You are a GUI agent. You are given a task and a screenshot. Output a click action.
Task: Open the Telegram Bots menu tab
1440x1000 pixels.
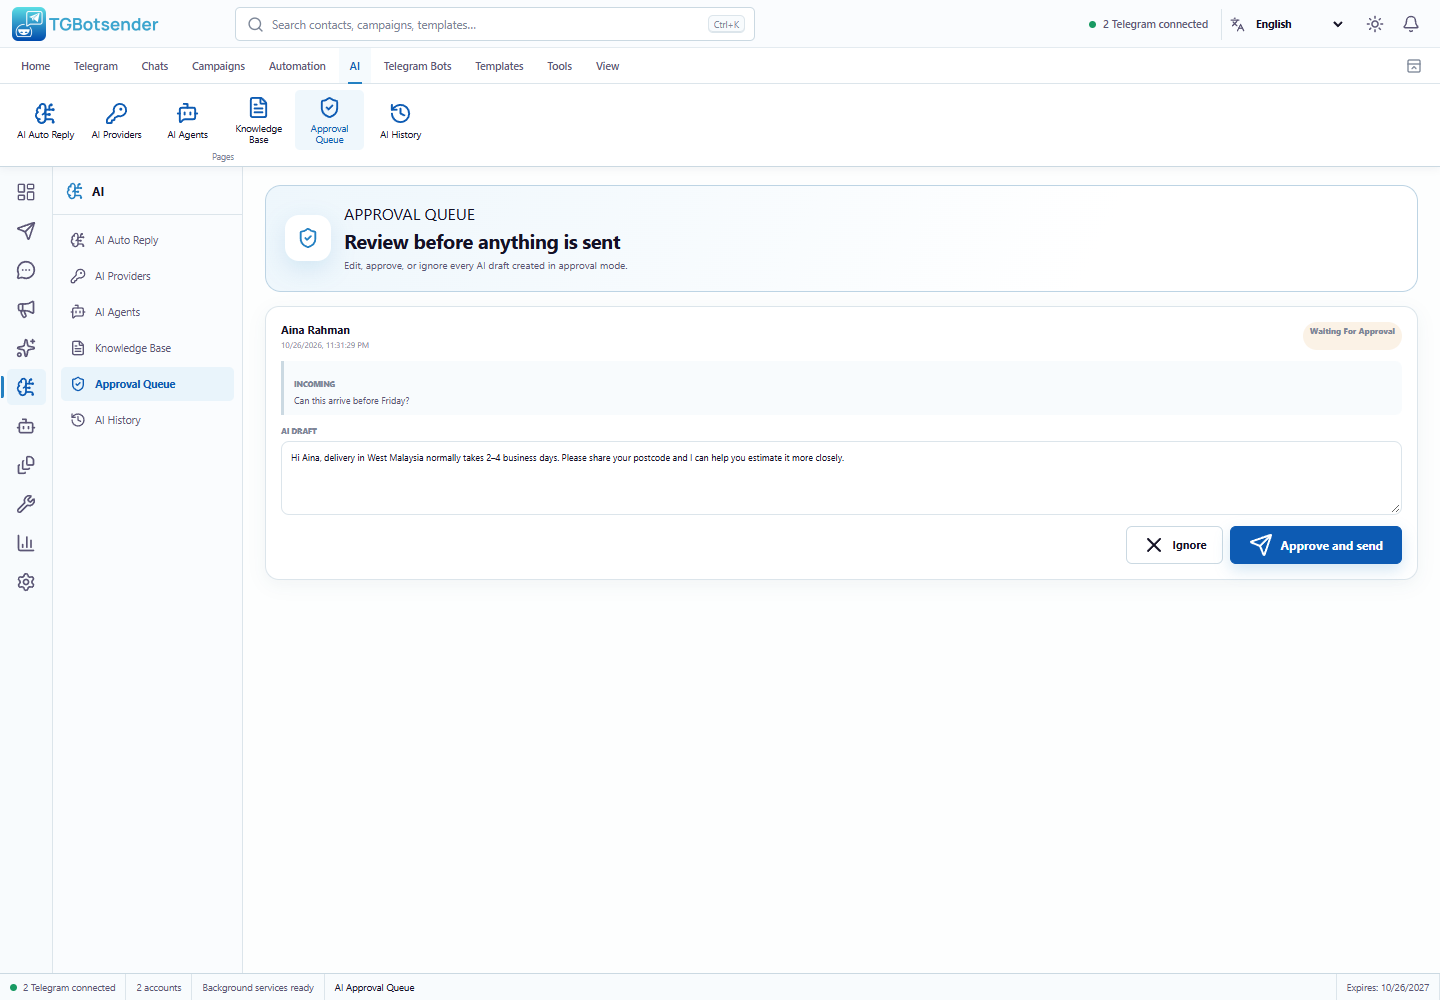(x=417, y=66)
